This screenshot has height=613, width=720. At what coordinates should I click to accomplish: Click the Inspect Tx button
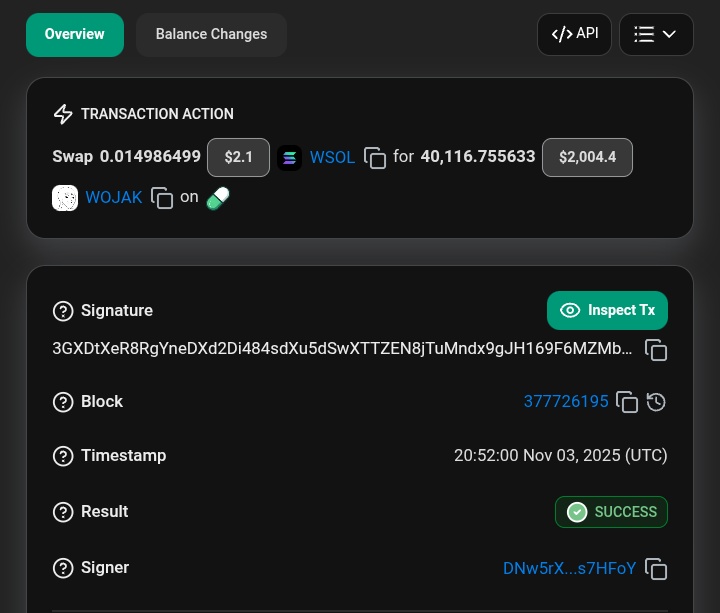click(607, 310)
